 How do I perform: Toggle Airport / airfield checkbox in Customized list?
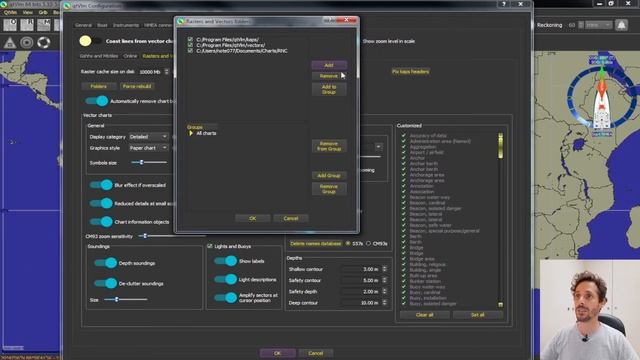point(403,152)
